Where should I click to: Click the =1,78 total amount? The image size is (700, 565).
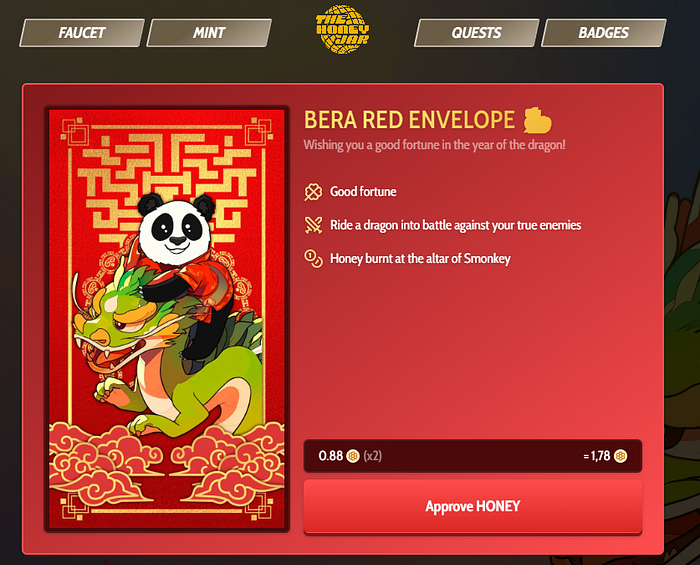pyautogui.click(x=597, y=456)
